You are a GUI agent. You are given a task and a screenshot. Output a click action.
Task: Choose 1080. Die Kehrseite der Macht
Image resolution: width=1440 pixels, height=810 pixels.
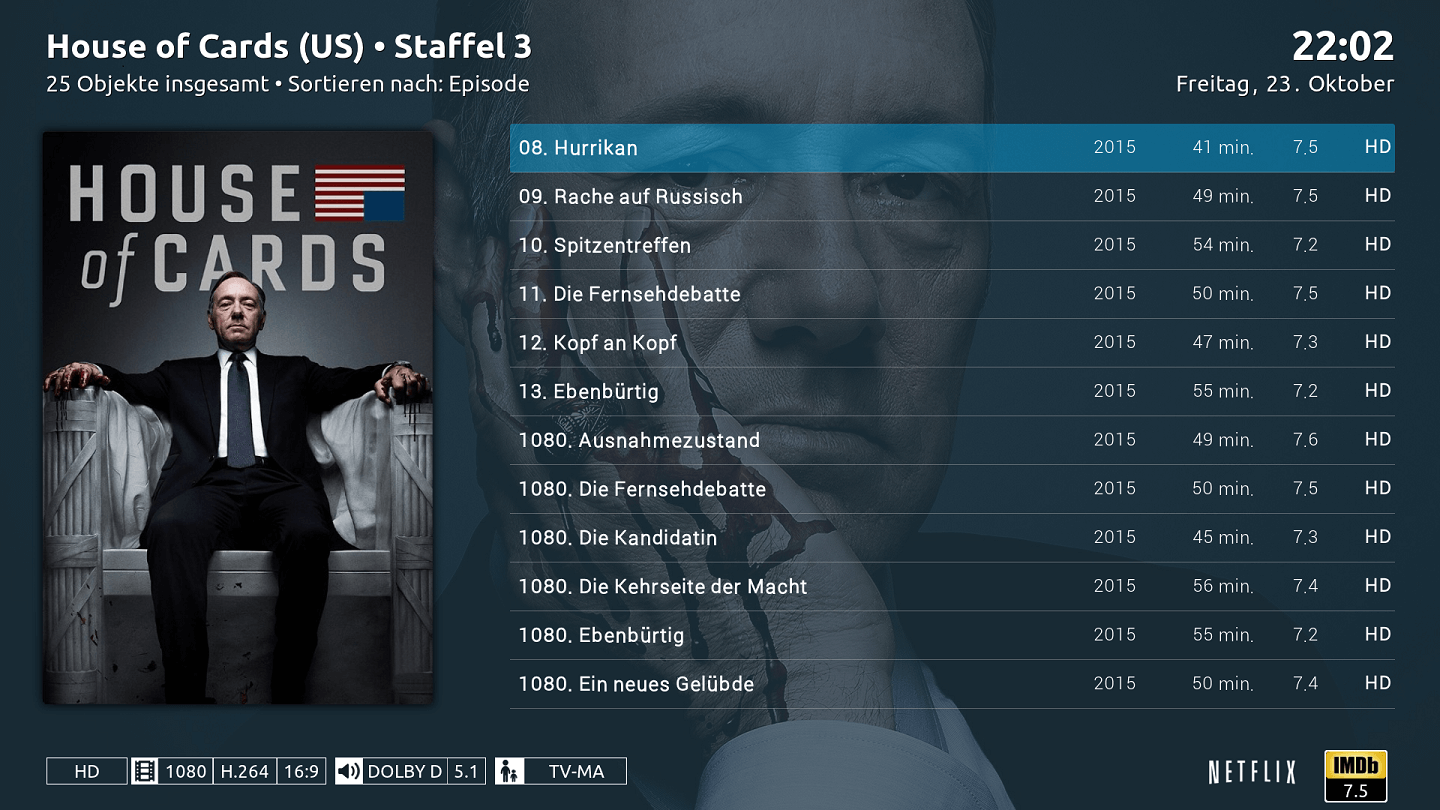click(x=952, y=587)
